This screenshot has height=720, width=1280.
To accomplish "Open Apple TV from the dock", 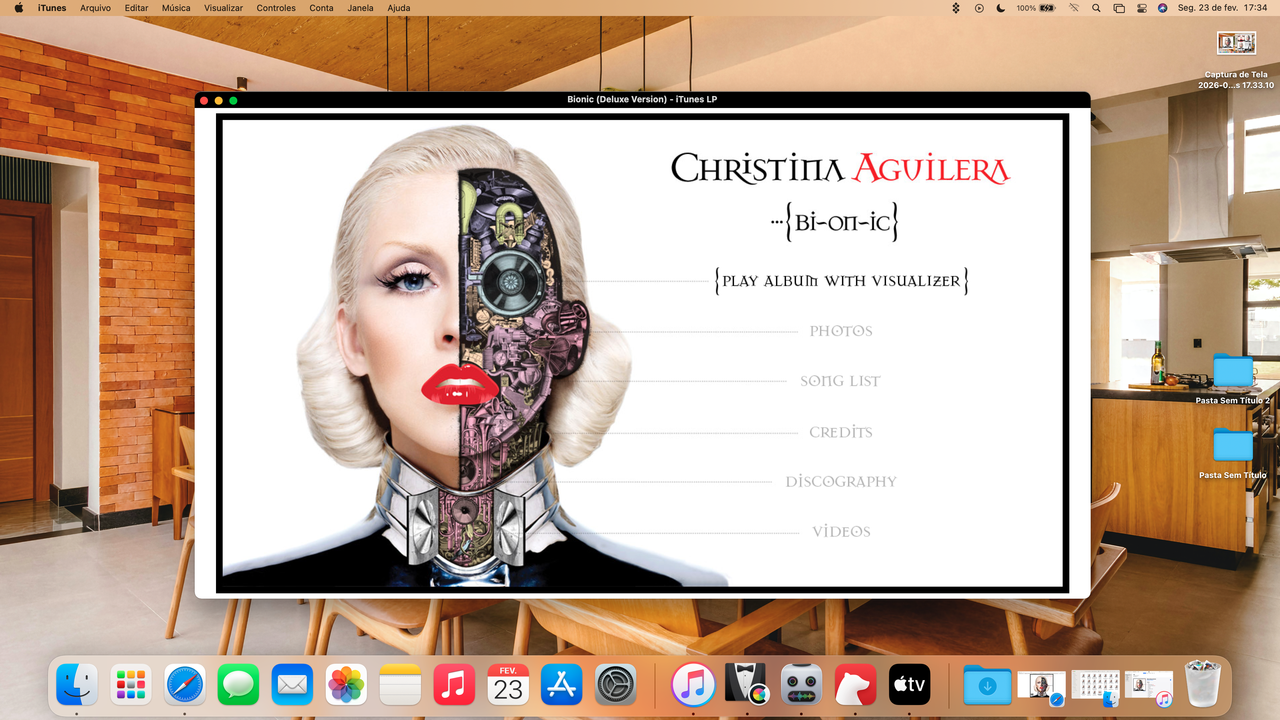I will [909, 685].
